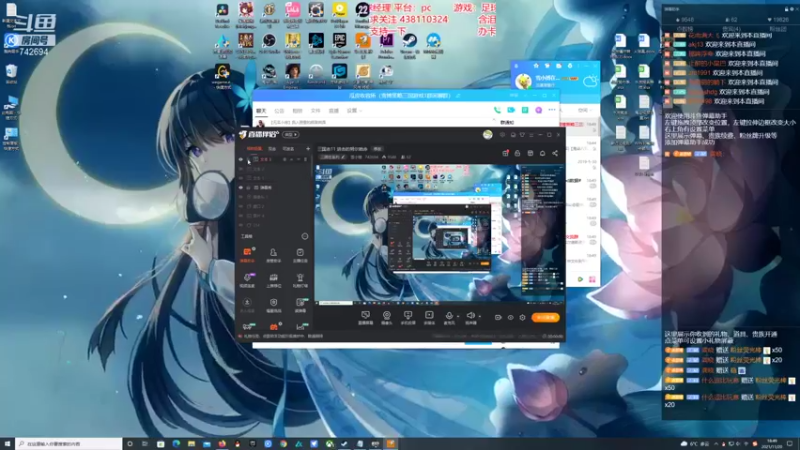Open Task View on the taskbar
The image size is (800, 450).
tap(145, 444)
